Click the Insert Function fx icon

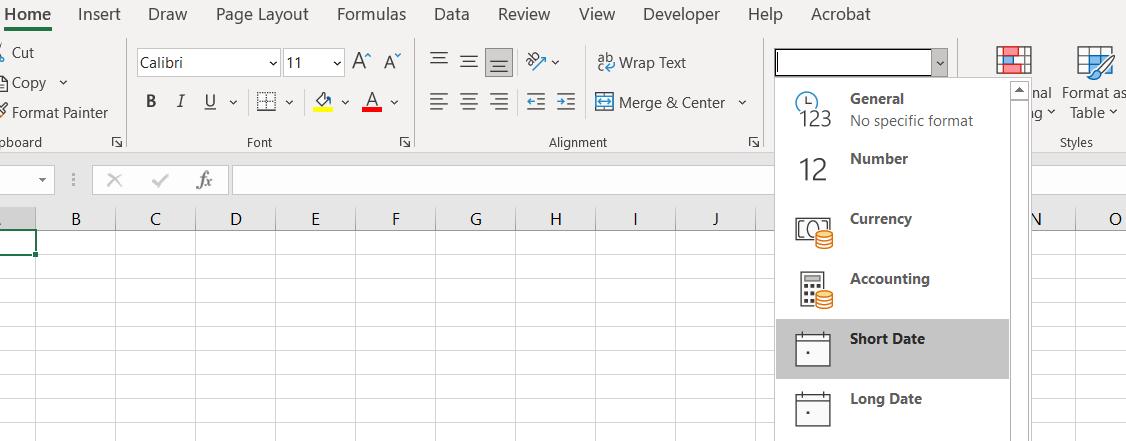204,180
